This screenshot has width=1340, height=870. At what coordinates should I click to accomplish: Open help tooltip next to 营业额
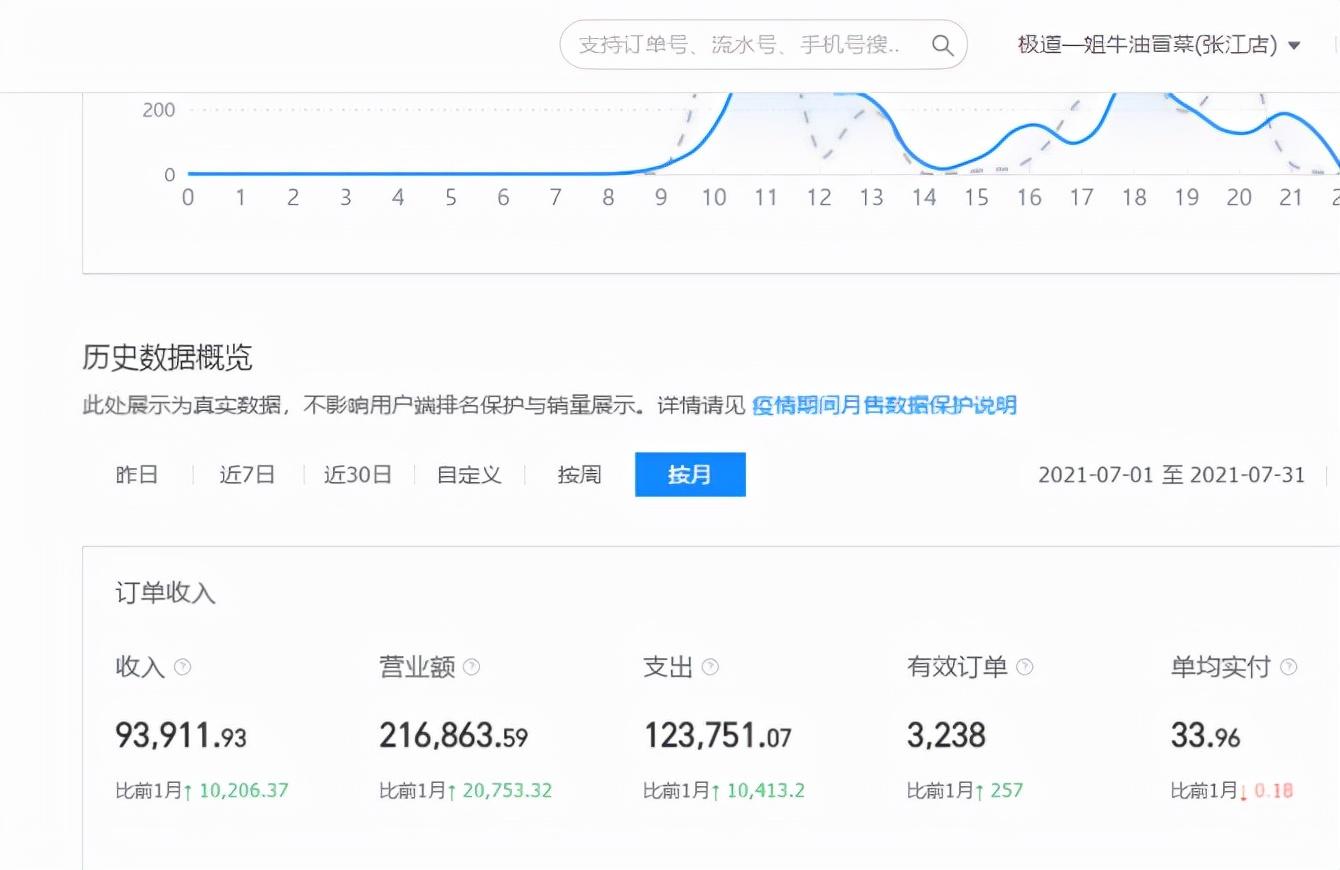[x=472, y=667]
